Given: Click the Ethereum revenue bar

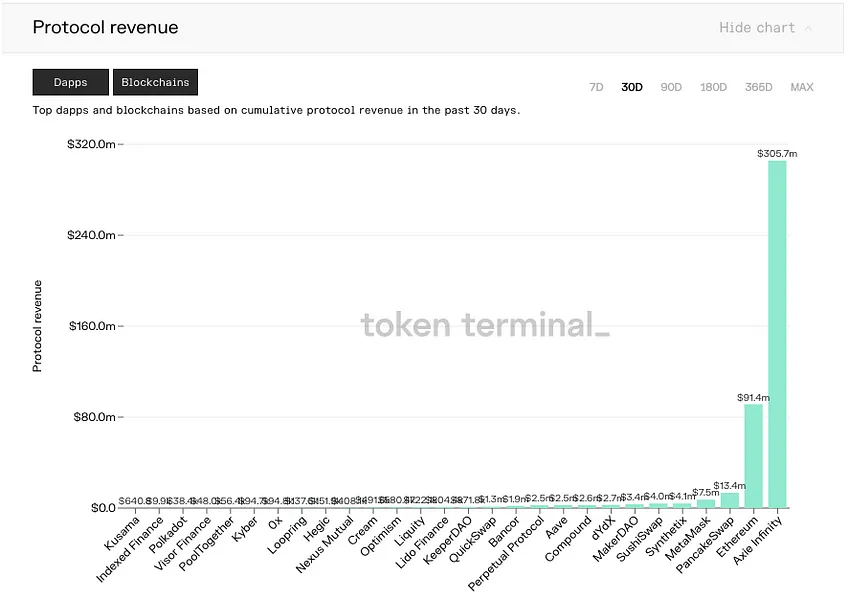Looking at the screenshot, I should pos(753,456).
